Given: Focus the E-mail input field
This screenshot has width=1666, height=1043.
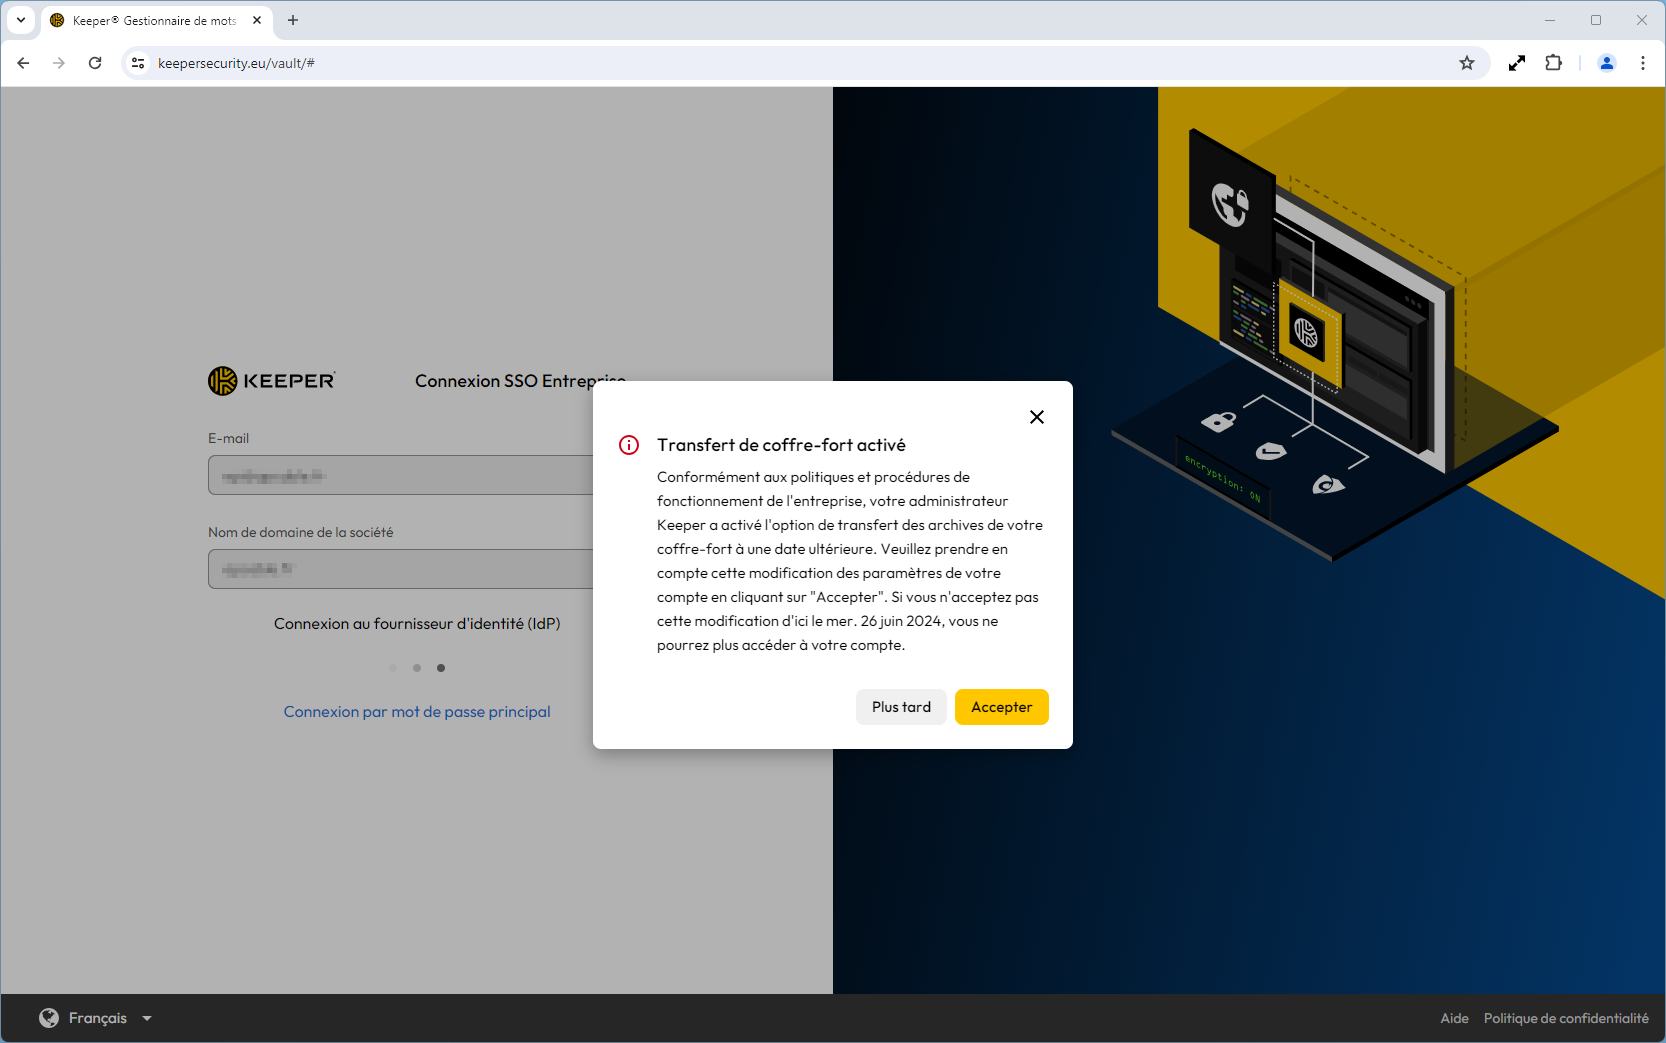Looking at the screenshot, I should [x=401, y=475].
